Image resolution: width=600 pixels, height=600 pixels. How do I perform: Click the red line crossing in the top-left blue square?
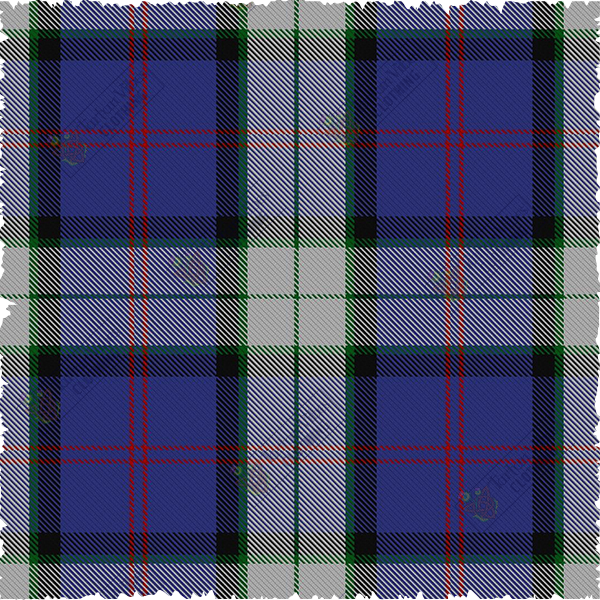(139, 139)
